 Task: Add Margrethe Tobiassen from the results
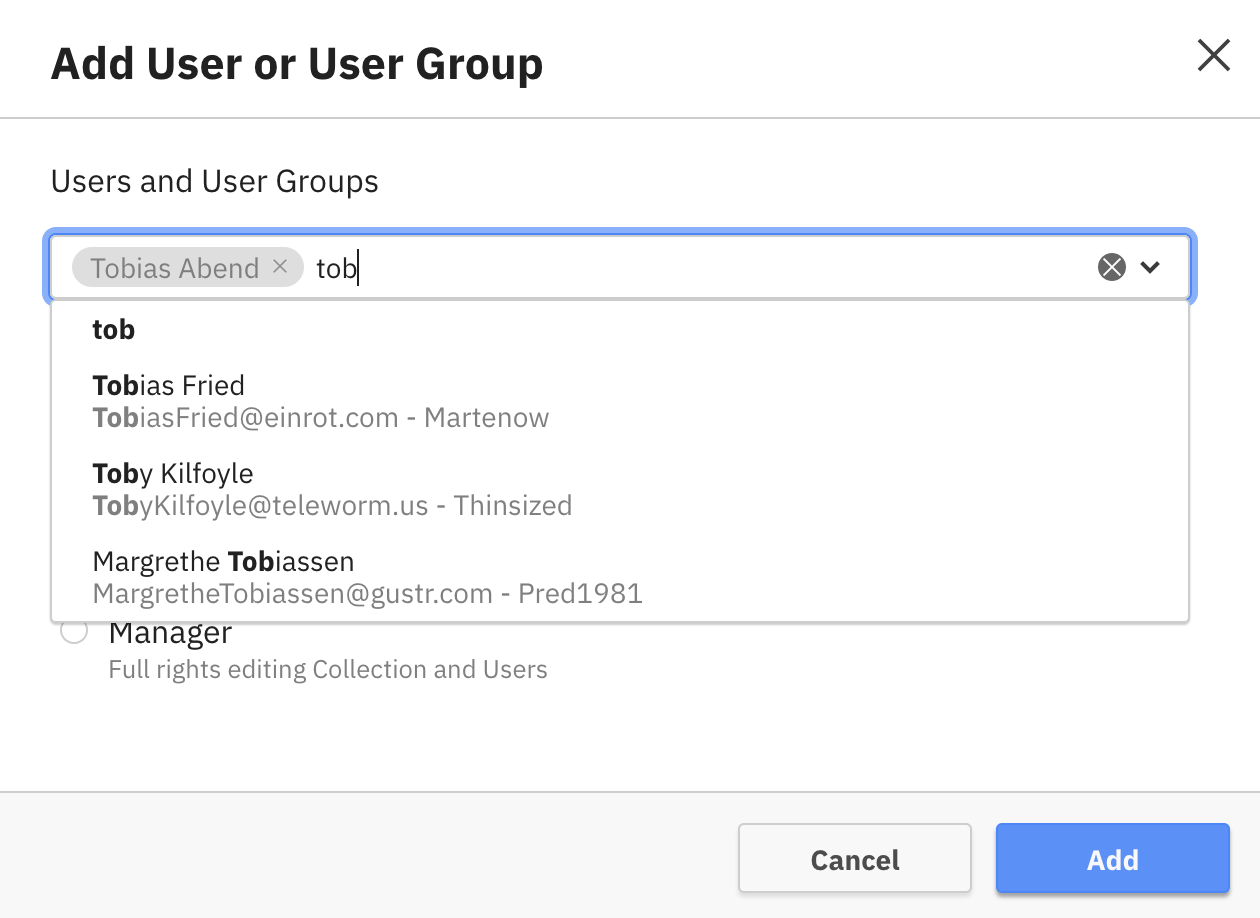point(223,561)
